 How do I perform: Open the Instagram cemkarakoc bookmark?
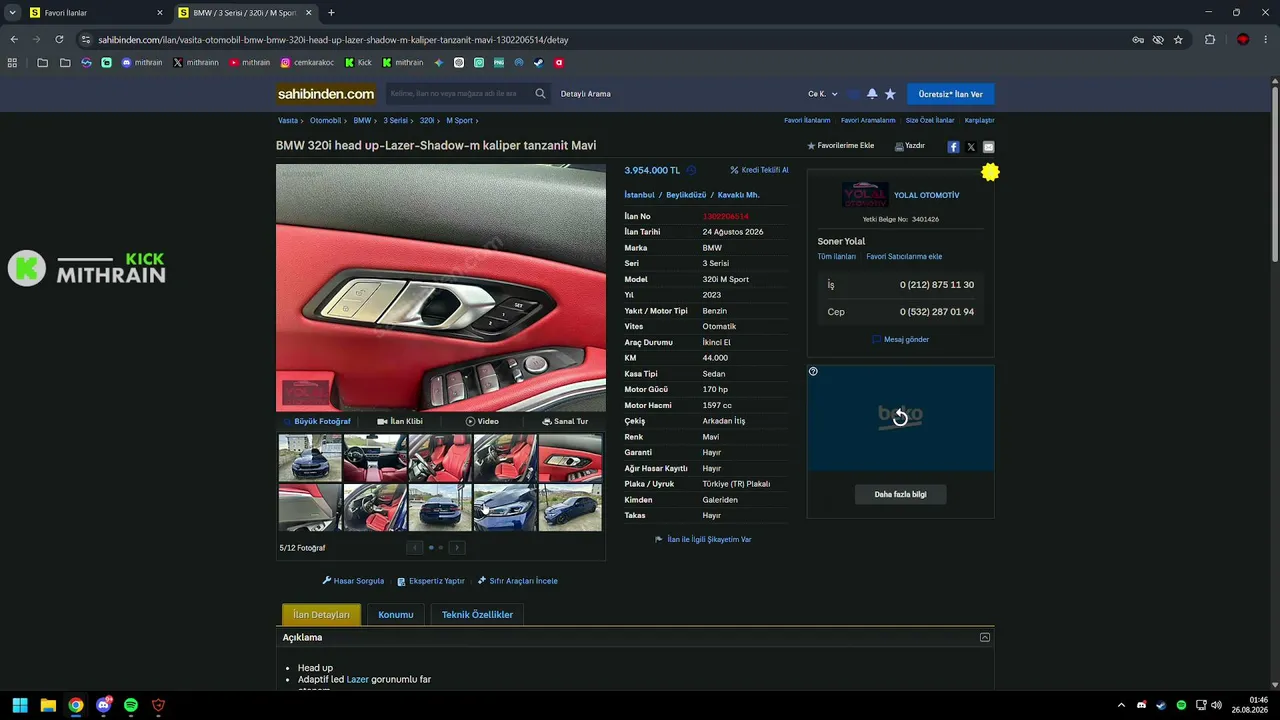(308, 63)
